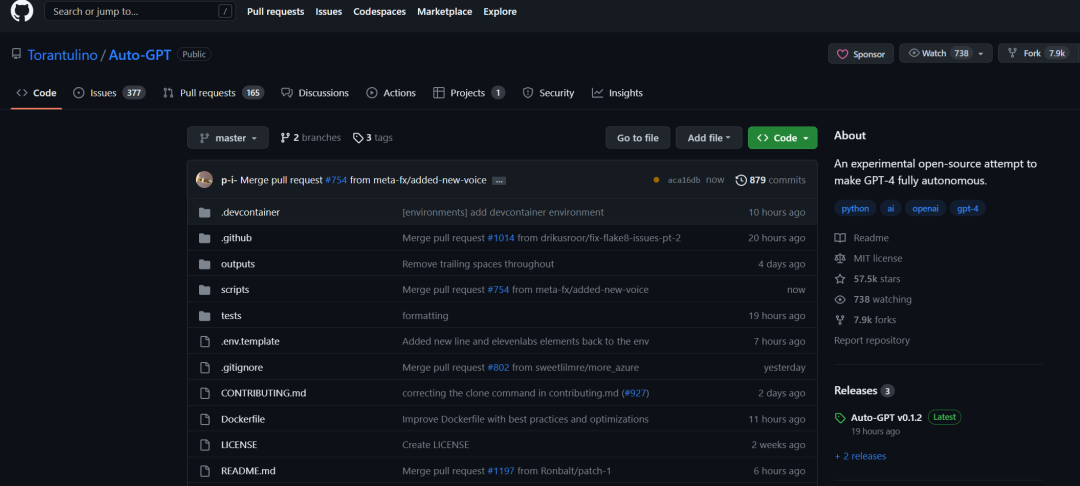The width and height of the screenshot is (1080, 486).
Task: Click the Dockerfile file icon
Action: pyautogui.click(x=205, y=419)
